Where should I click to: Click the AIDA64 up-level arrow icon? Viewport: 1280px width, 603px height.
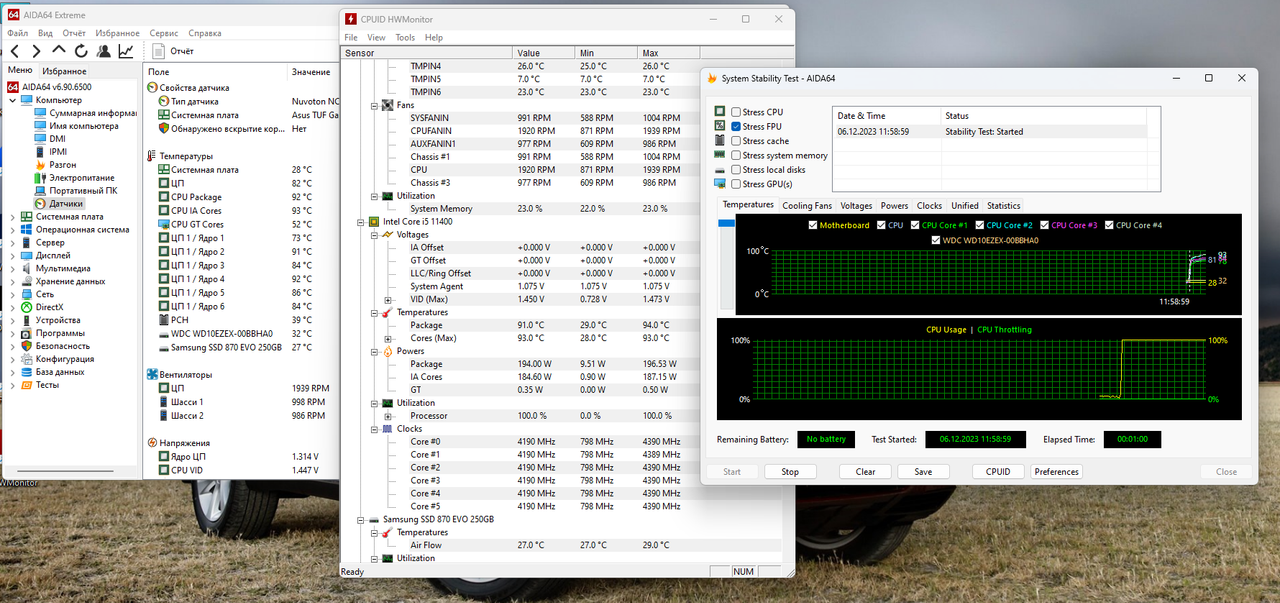(x=58, y=51)
